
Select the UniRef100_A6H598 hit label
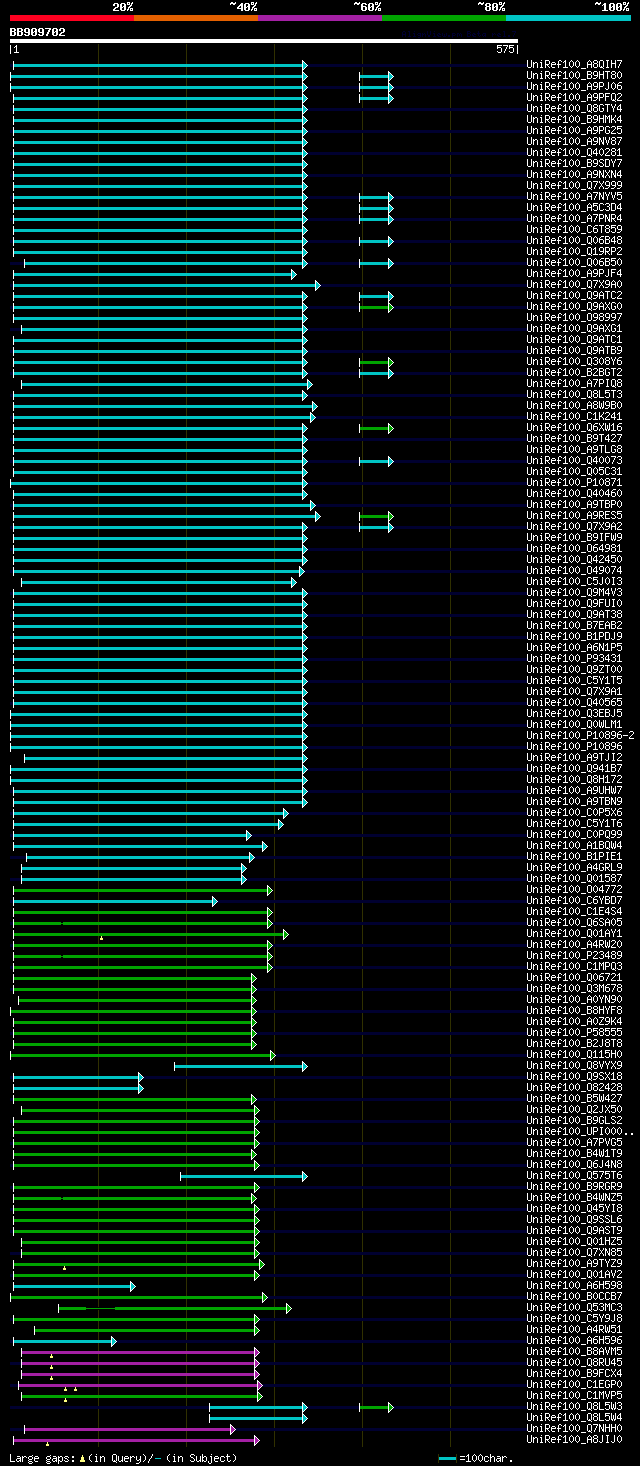[574, 1285]
